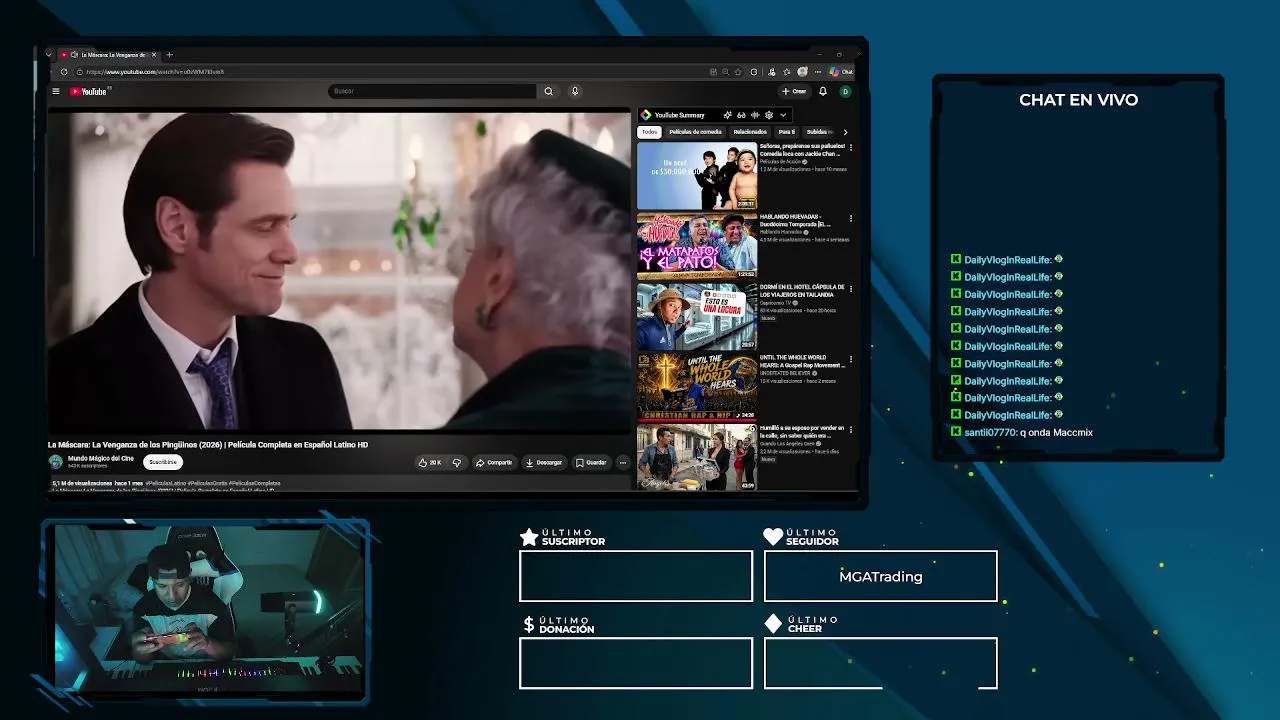Open the browser three-dot settings menu
This screenshot has height=720, width=1280.
(x=817, y=72)
